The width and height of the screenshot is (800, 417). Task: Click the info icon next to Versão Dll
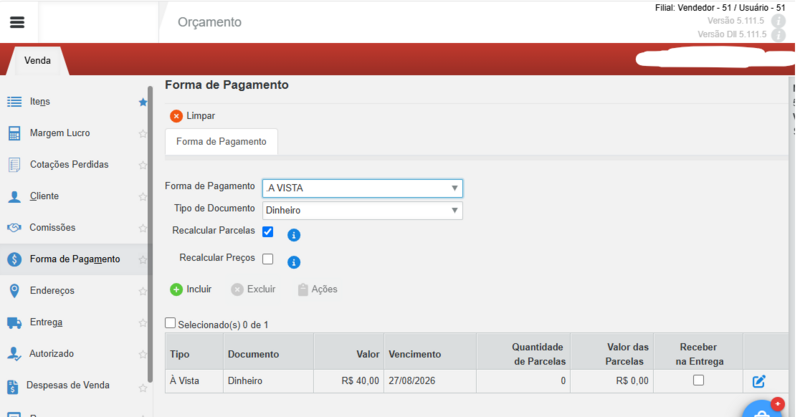(x=778, y=35)
